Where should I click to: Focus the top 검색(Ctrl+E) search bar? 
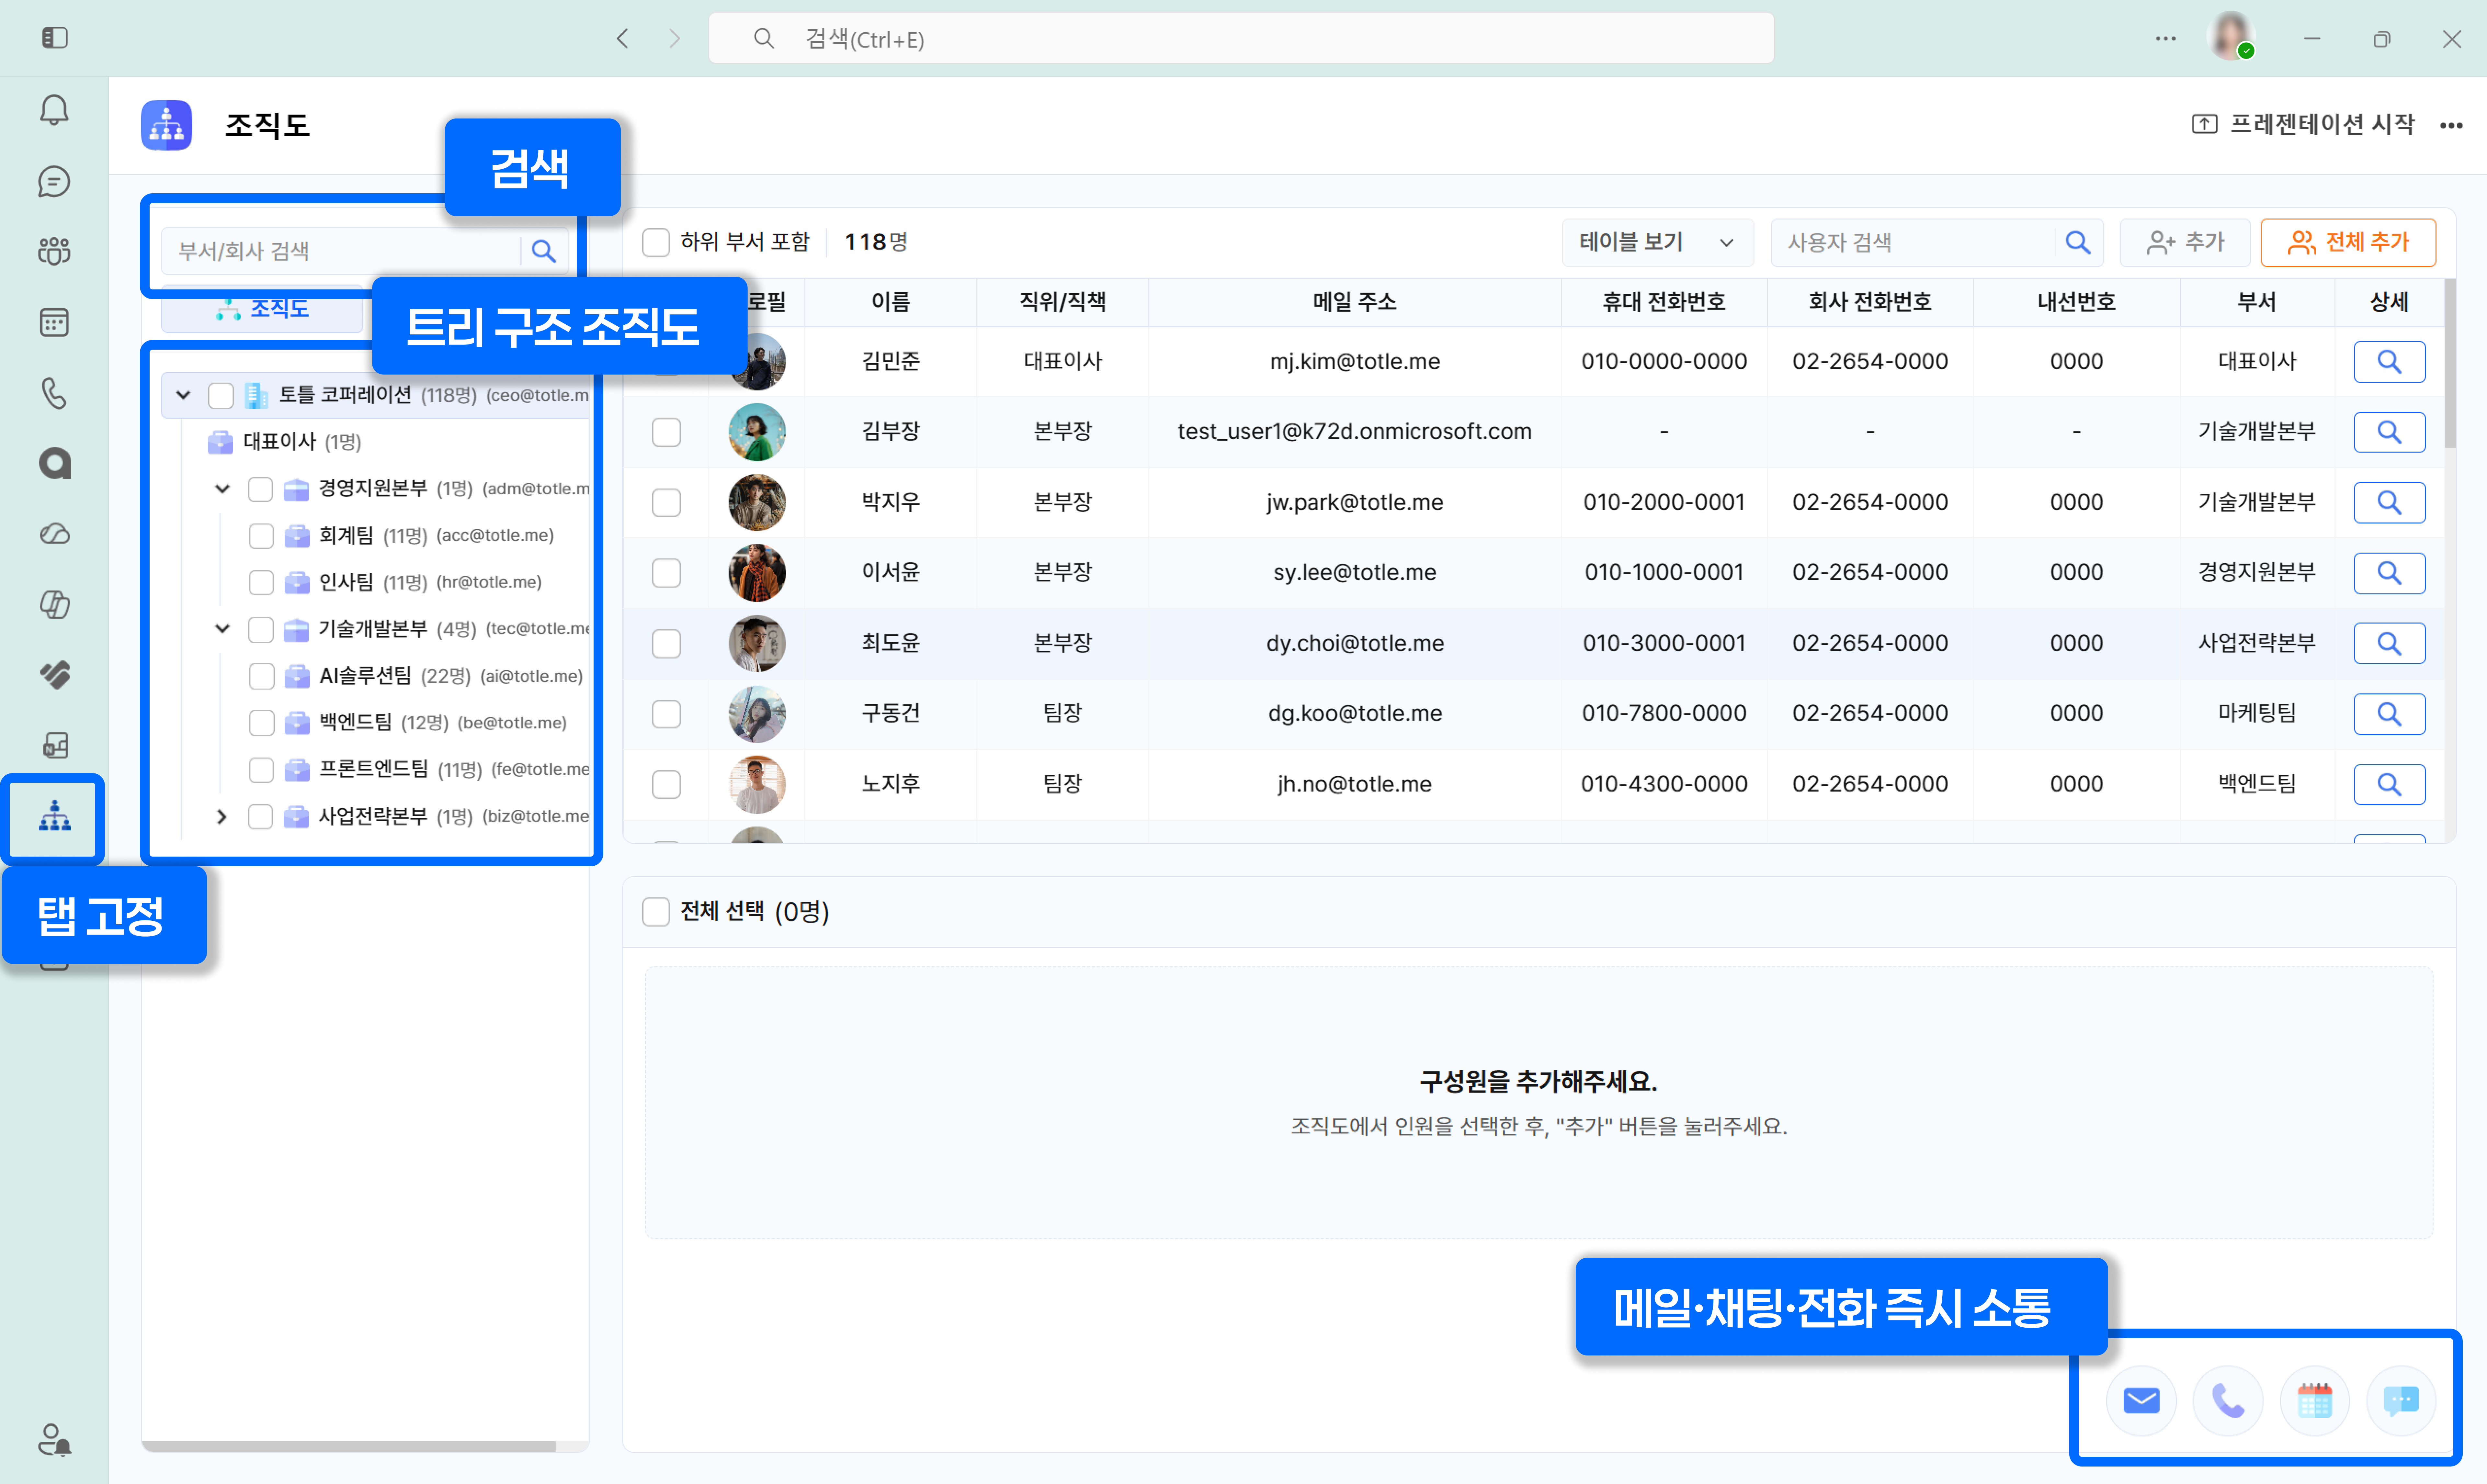point(1241,38)
